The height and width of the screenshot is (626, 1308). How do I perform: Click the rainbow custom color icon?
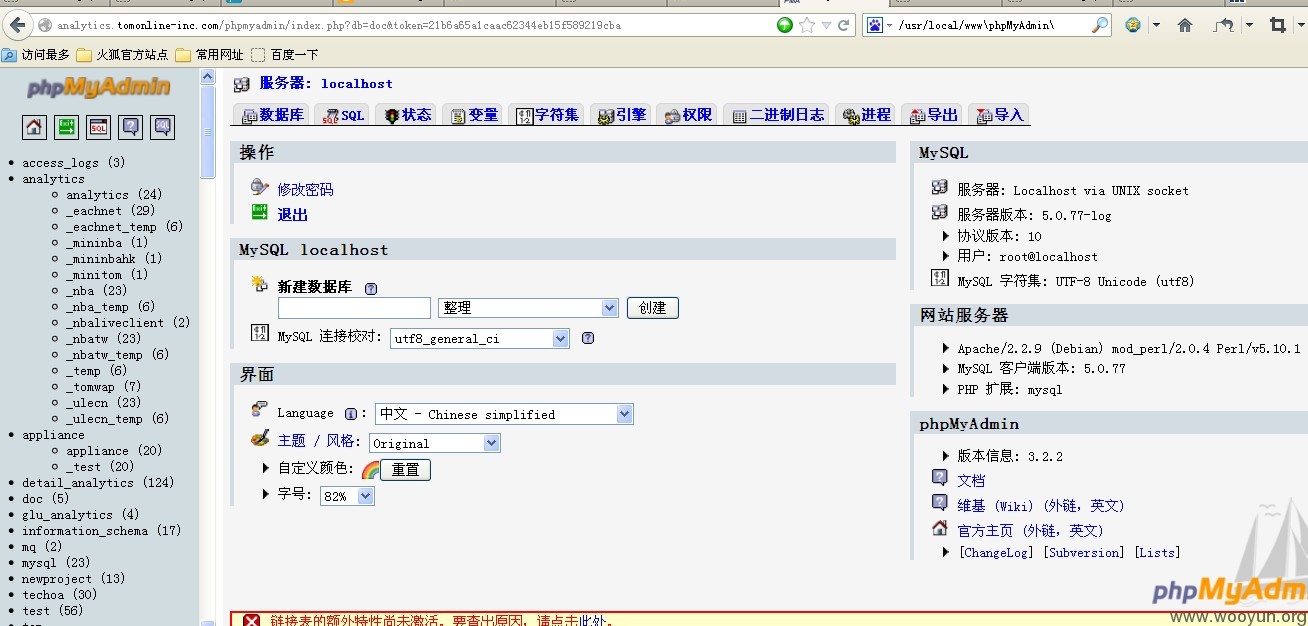click(x=370, y=469)
